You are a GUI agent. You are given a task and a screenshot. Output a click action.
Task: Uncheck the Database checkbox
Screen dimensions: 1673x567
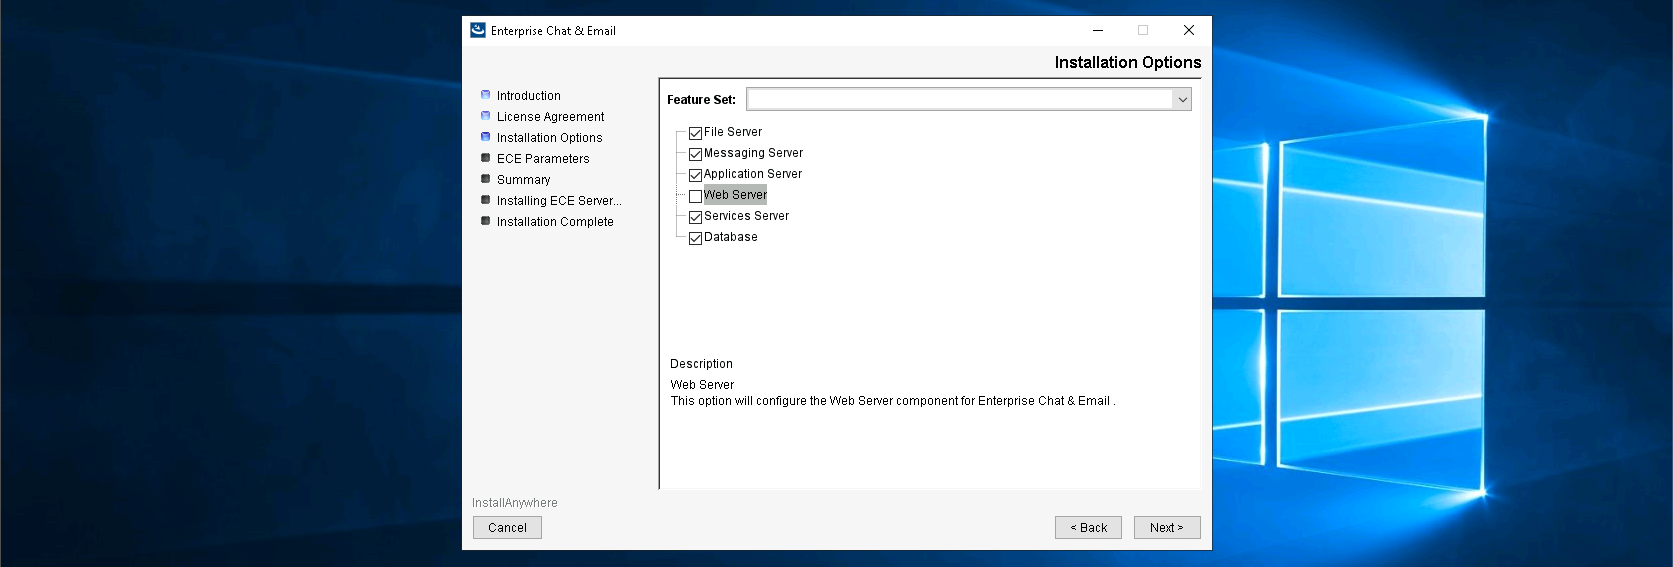tap(695, 238)
